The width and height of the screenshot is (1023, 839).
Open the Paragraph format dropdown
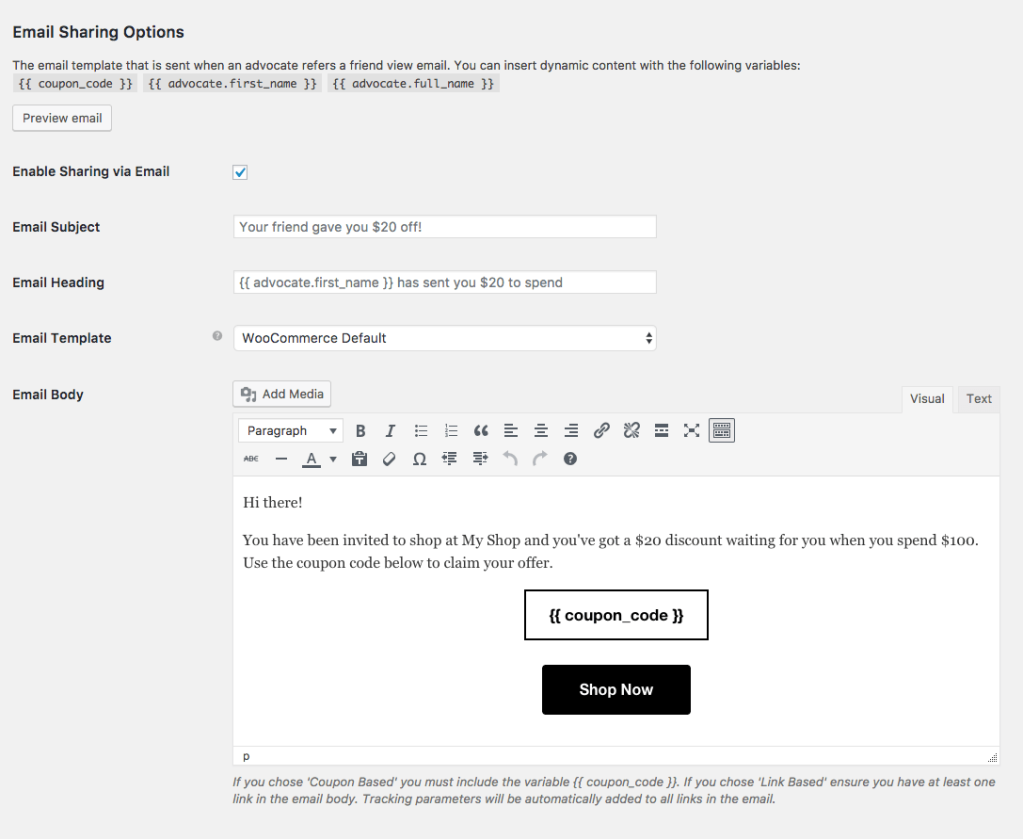tap(290, 431)
